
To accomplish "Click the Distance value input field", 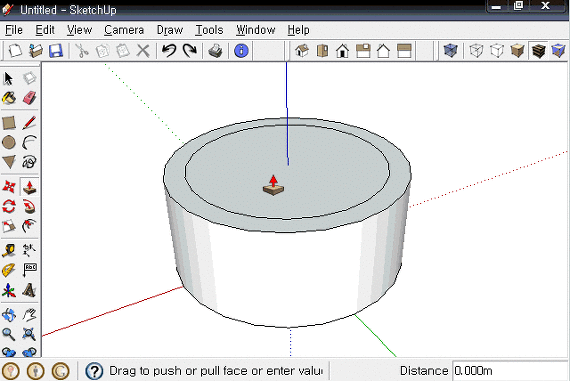I will pyautogui.click(x=510, y=371).
